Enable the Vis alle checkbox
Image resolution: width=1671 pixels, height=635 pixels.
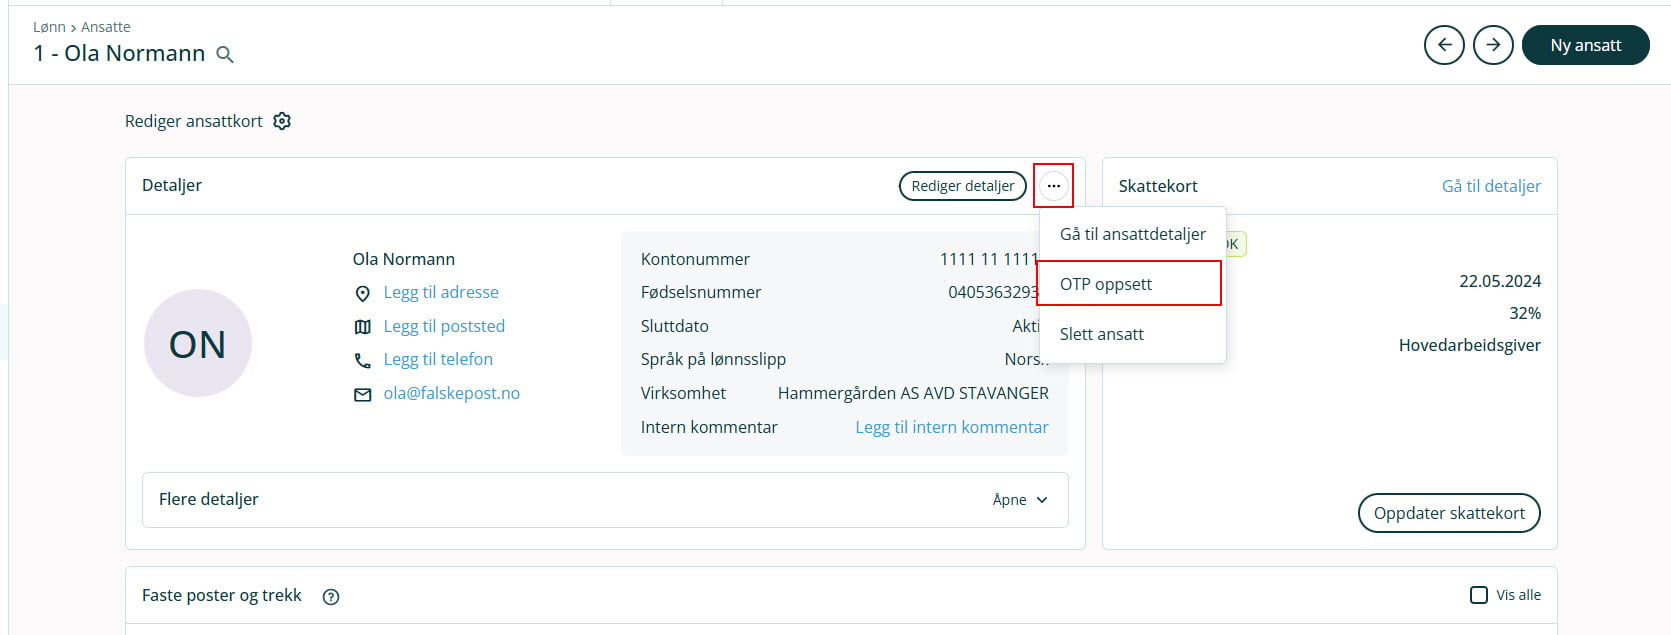pyautogui.click(x=1478, y=595)
